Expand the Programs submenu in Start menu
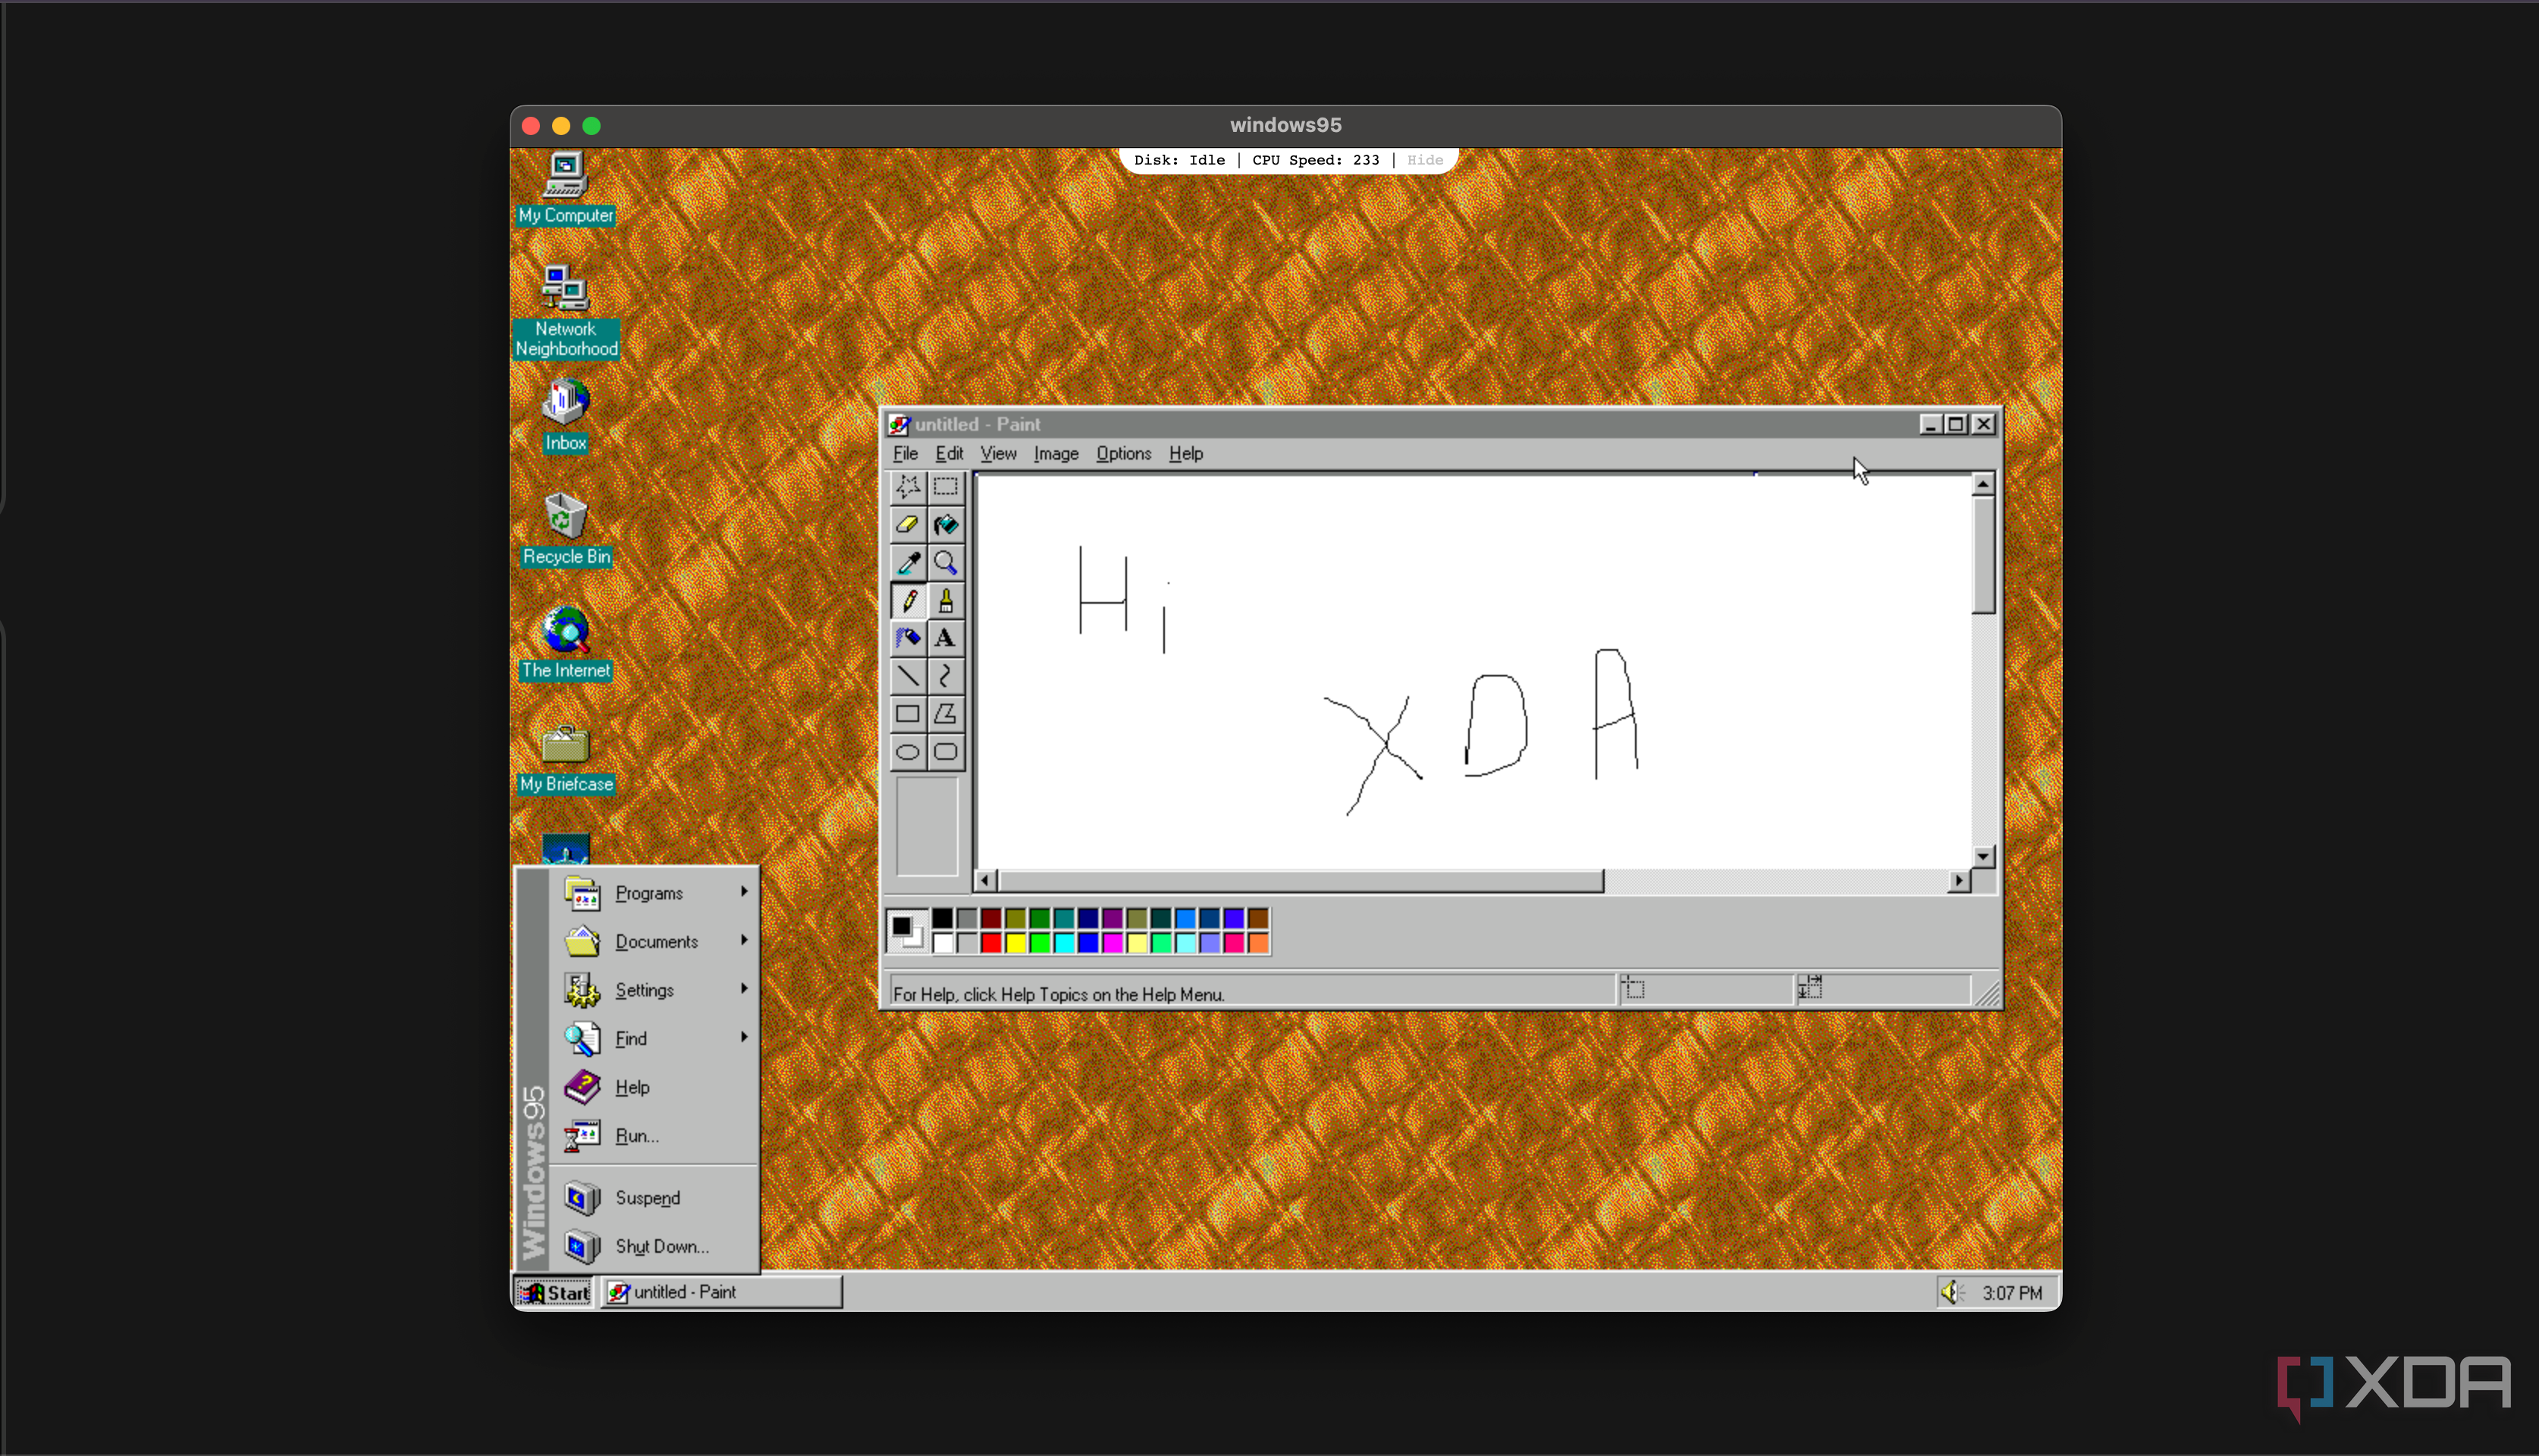 coord(655,893)
